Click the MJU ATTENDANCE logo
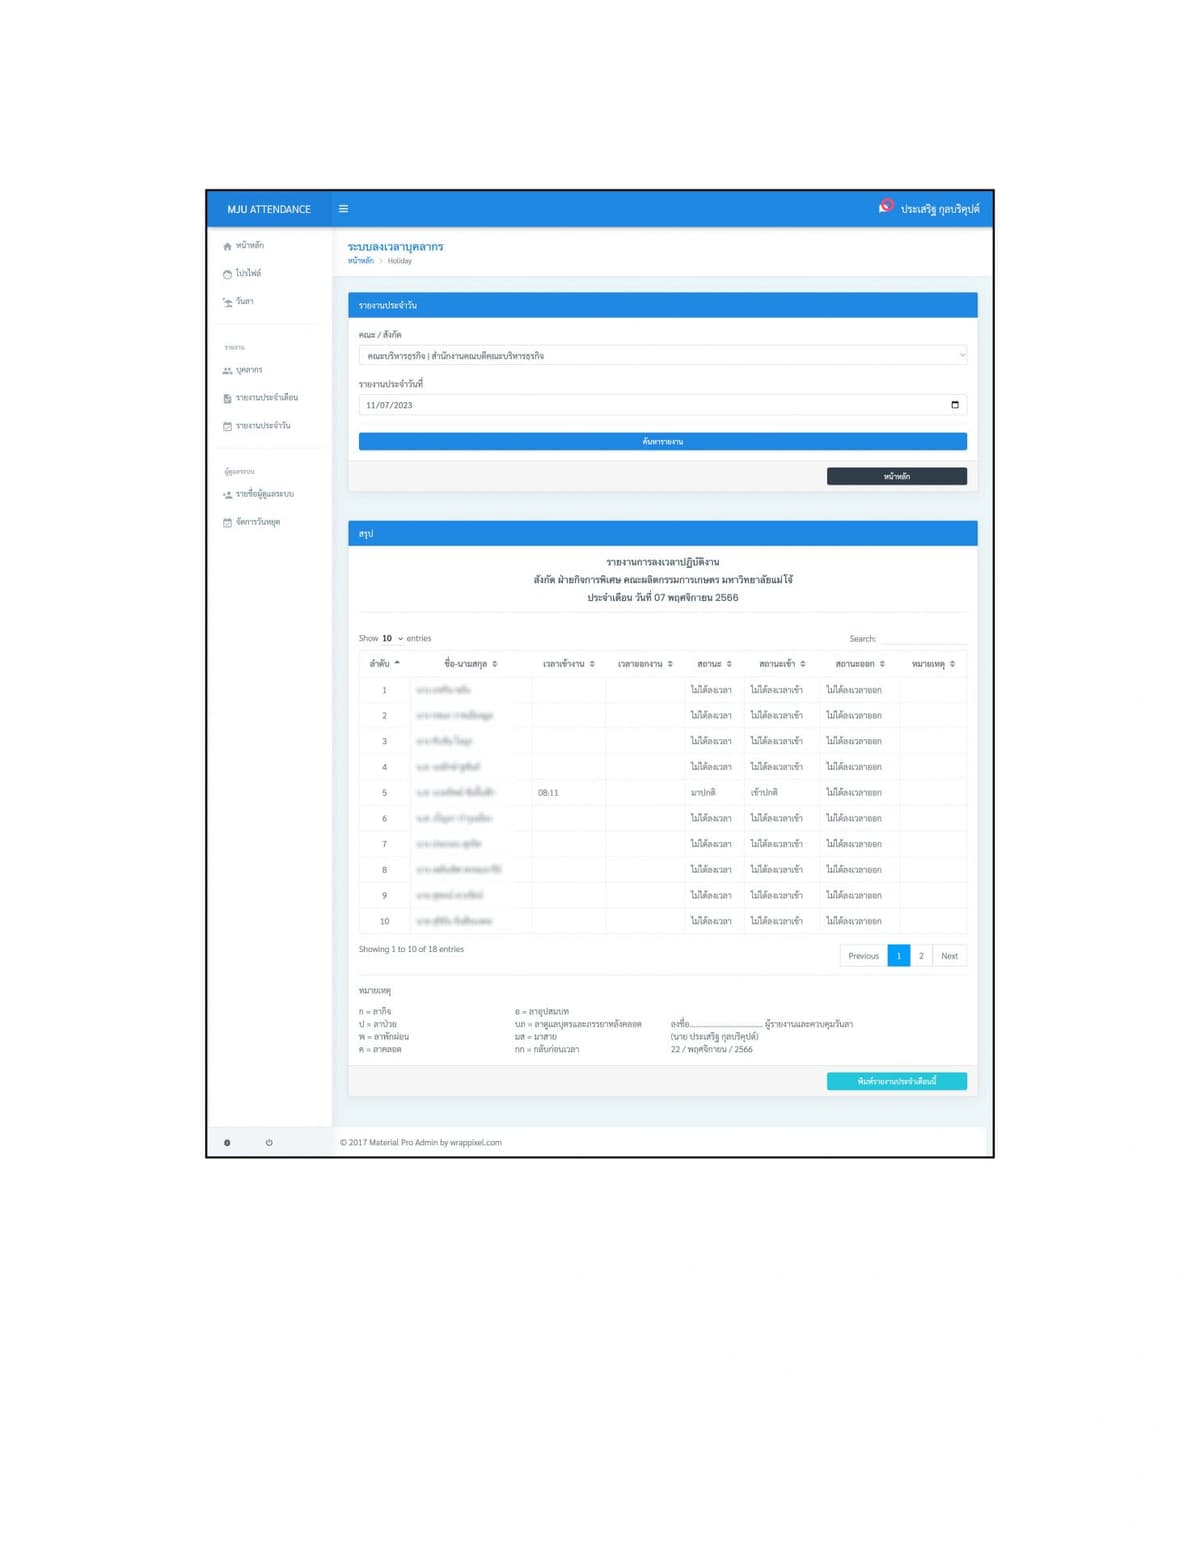This screenshot has height=1553, width=1200. 269,209
